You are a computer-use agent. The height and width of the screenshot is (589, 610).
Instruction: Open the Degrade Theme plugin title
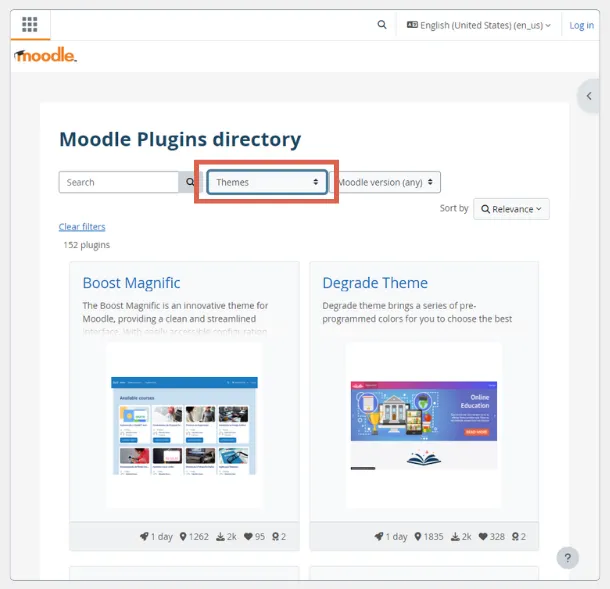(x=375, y=283)
